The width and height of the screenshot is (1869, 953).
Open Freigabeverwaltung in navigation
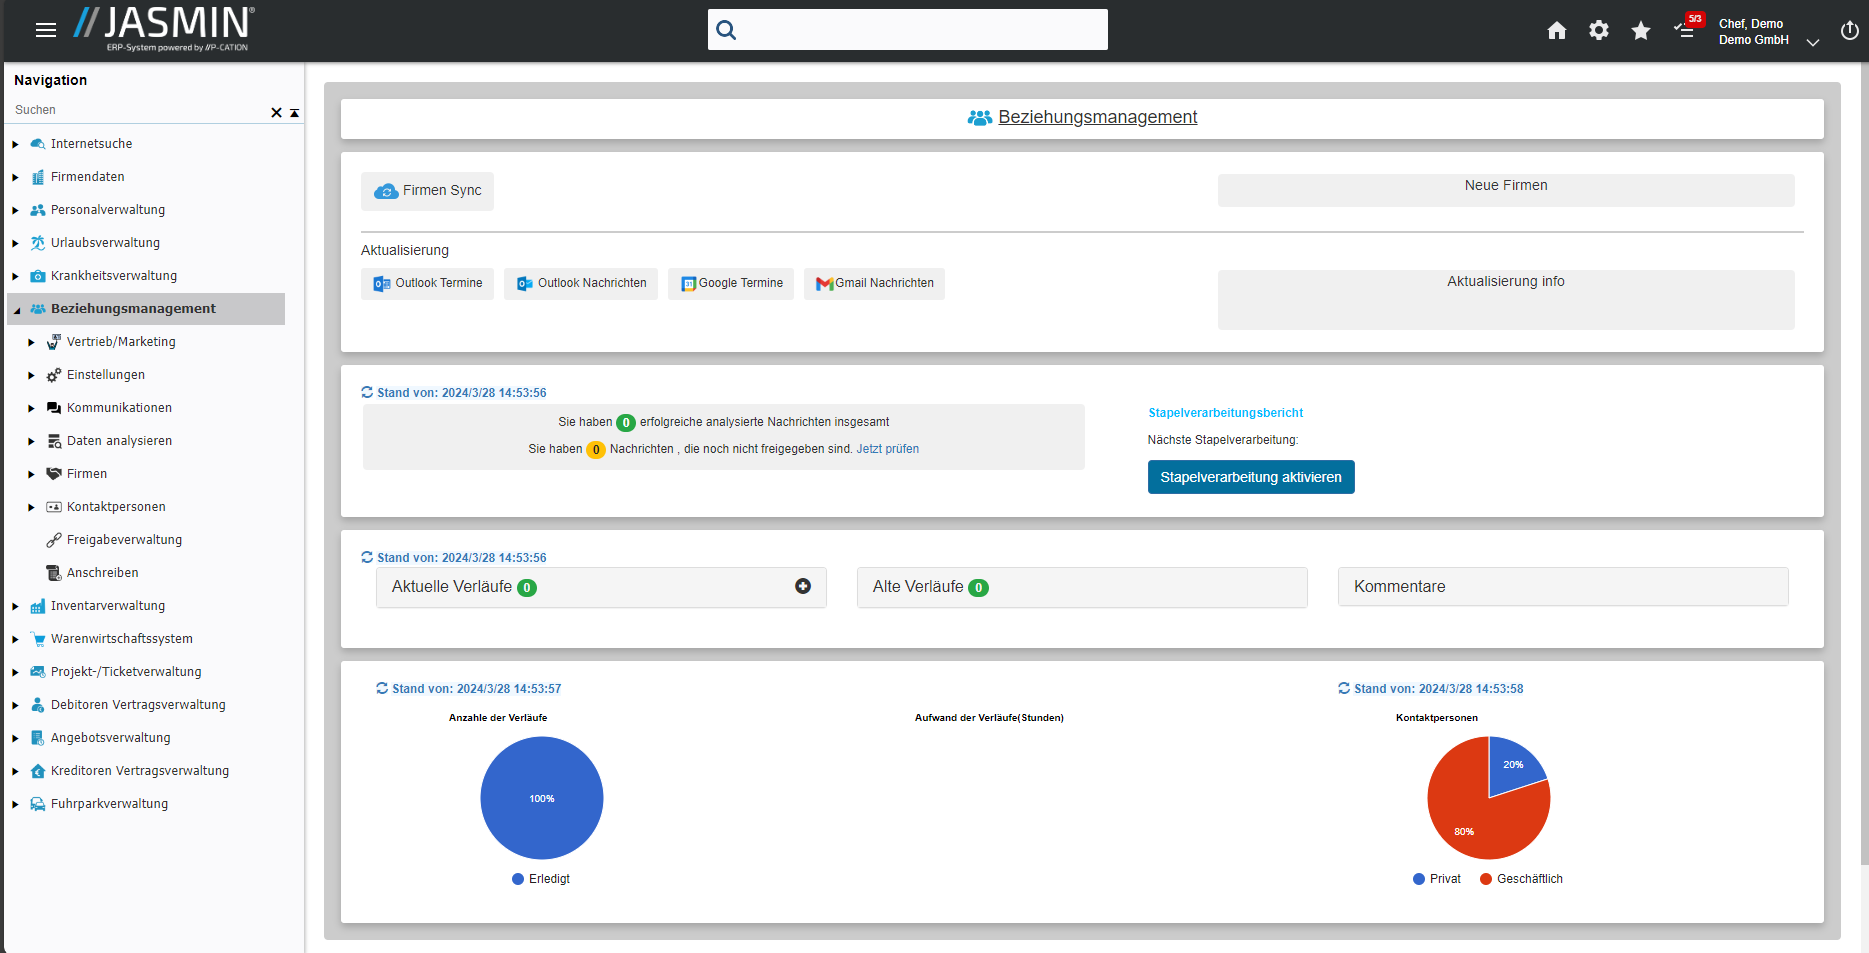124,540
